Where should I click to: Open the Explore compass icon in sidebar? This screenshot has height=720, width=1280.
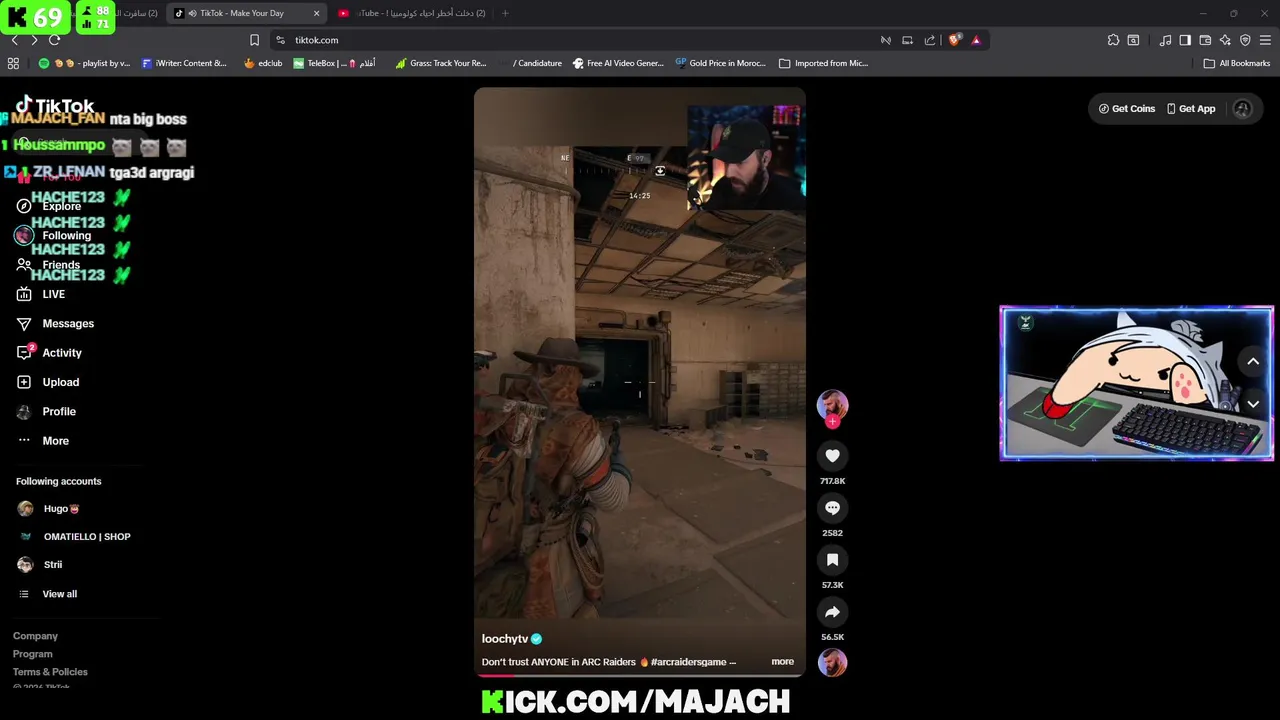(x=24, y=206)
